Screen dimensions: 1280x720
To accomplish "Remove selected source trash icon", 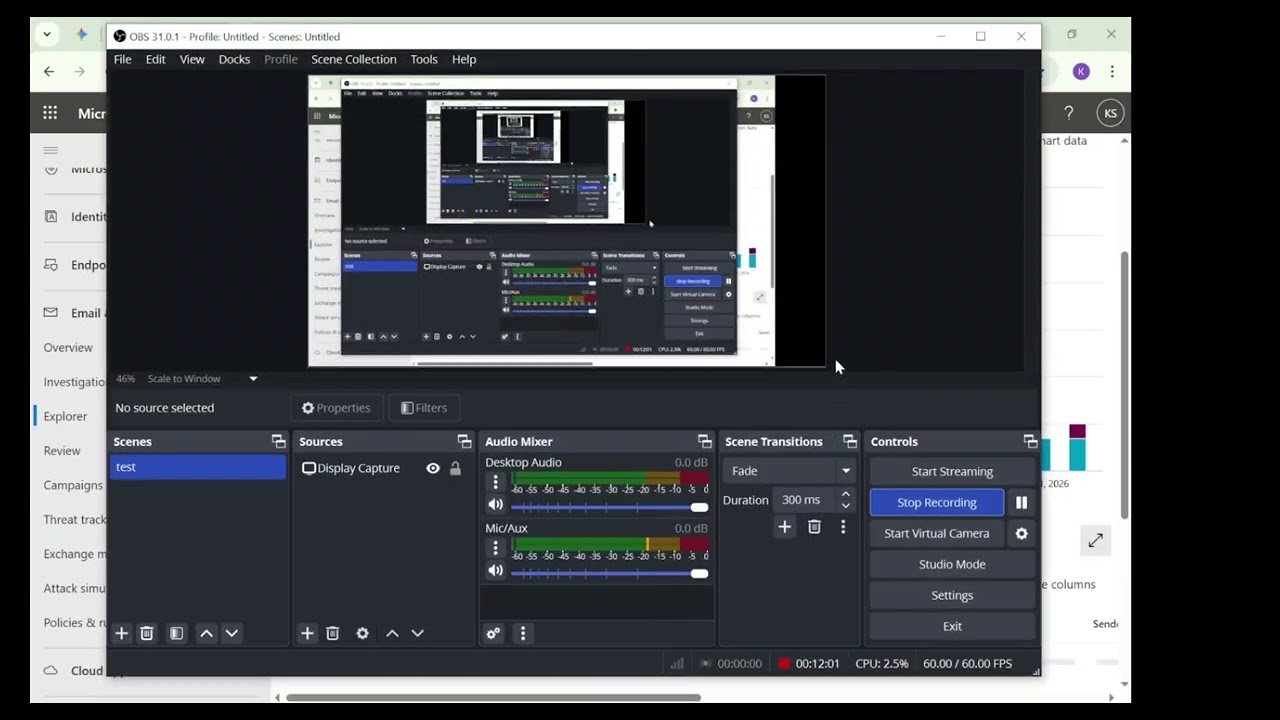I will coord(333,633).
